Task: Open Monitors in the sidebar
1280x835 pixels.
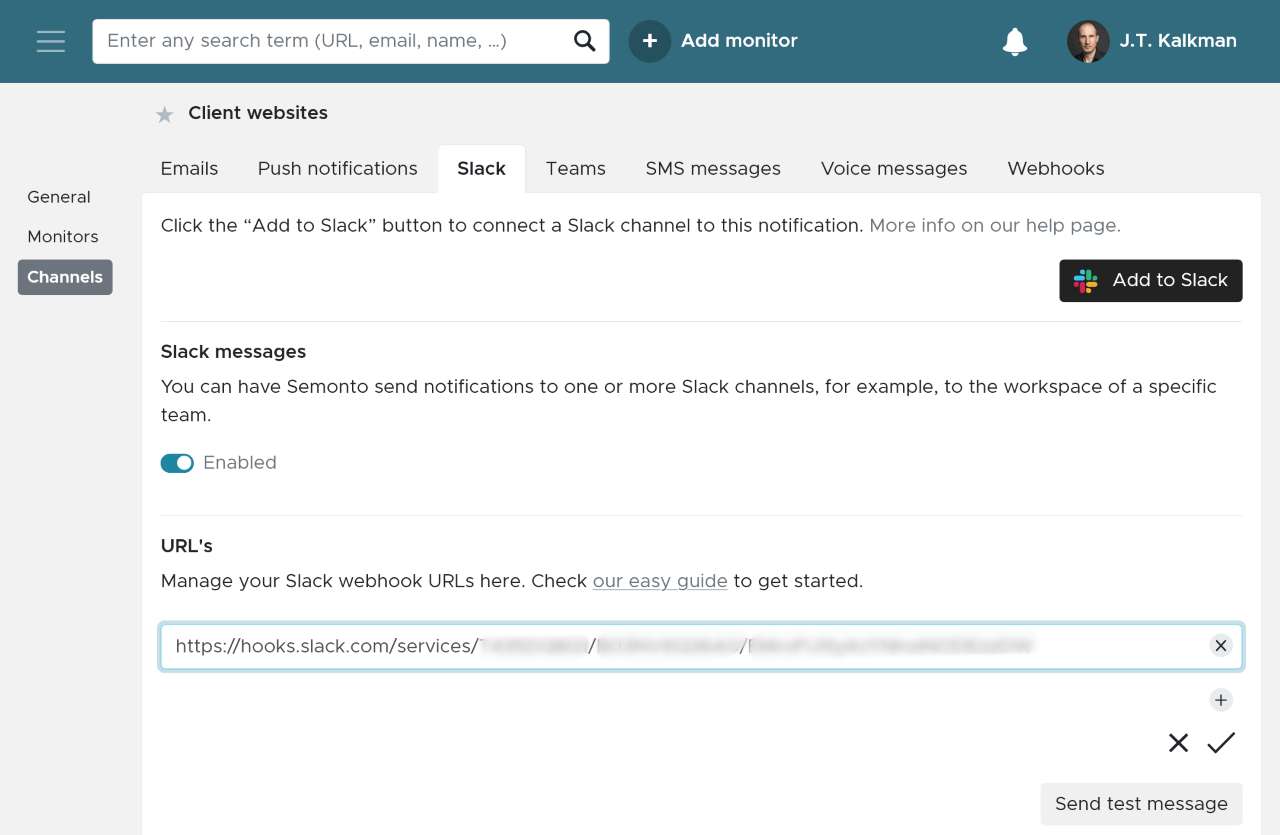Action: [x=63, y=237]
